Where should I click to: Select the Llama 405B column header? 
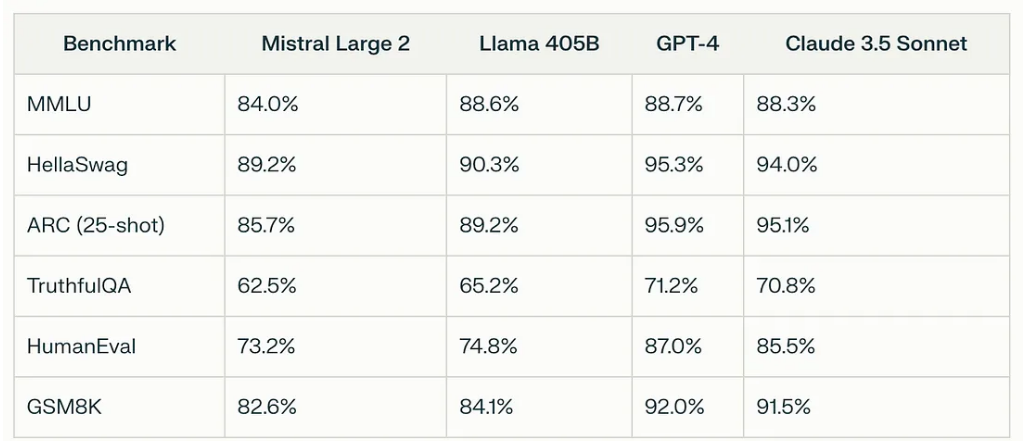pyautogui.click(x=538, y=44)
